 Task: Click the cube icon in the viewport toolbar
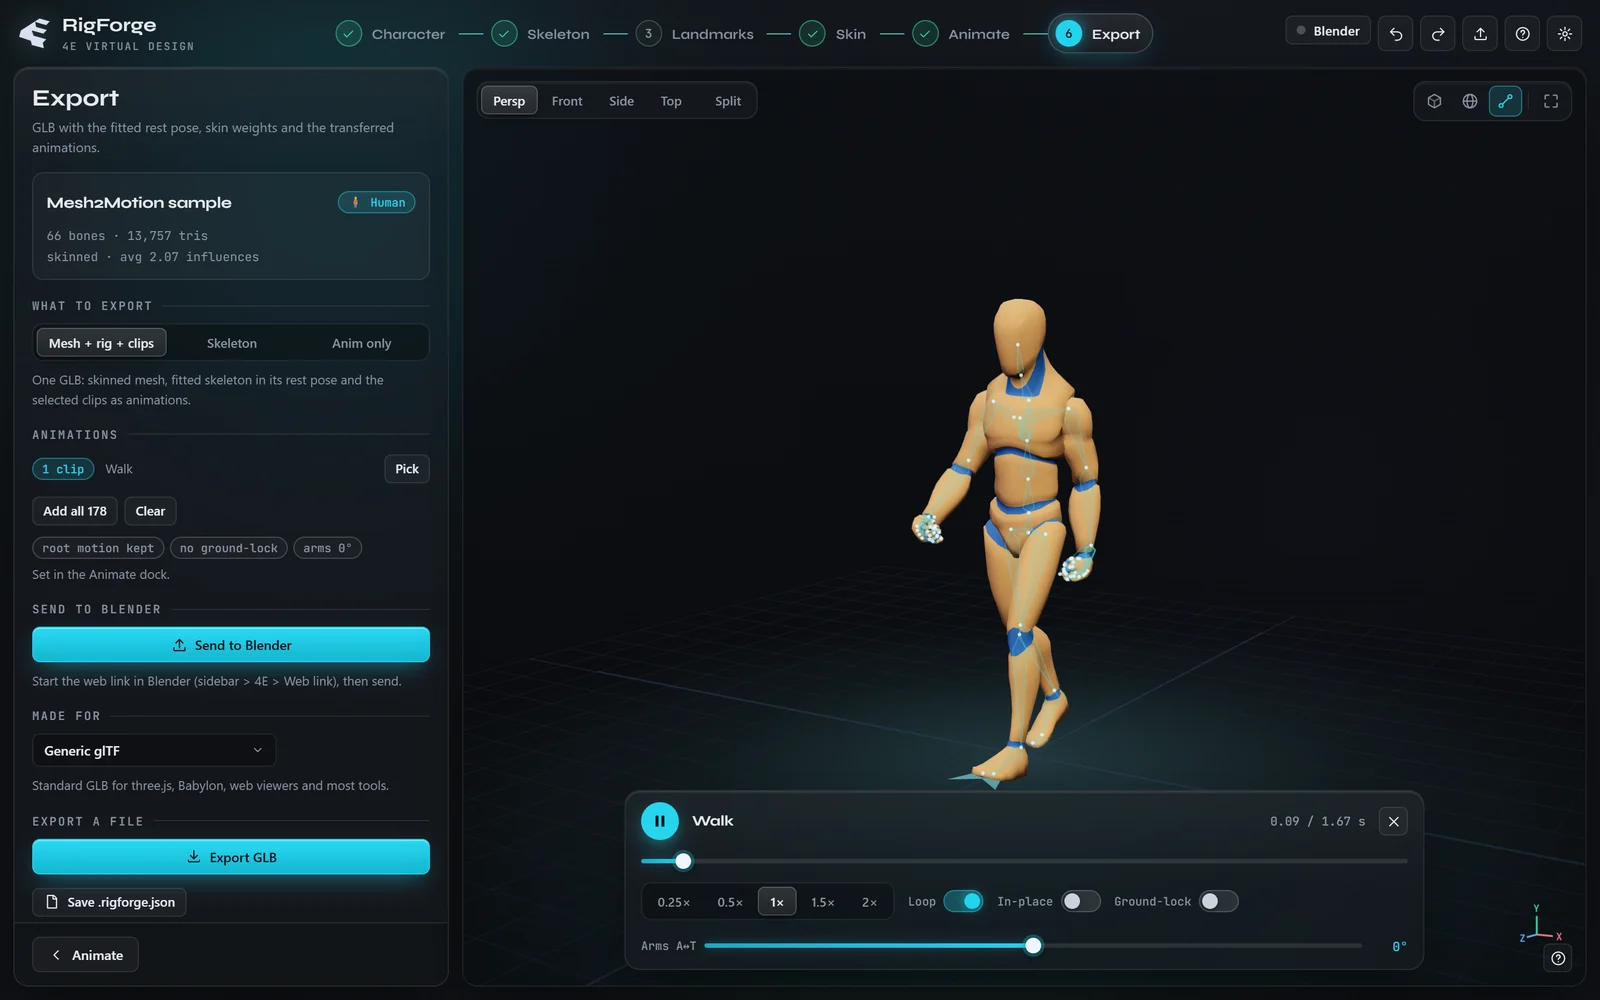tap(1434, 101)
